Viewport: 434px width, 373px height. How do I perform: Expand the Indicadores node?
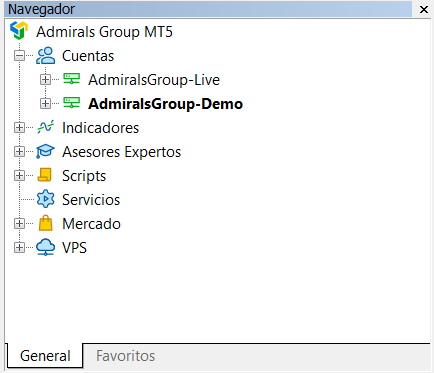19,128
